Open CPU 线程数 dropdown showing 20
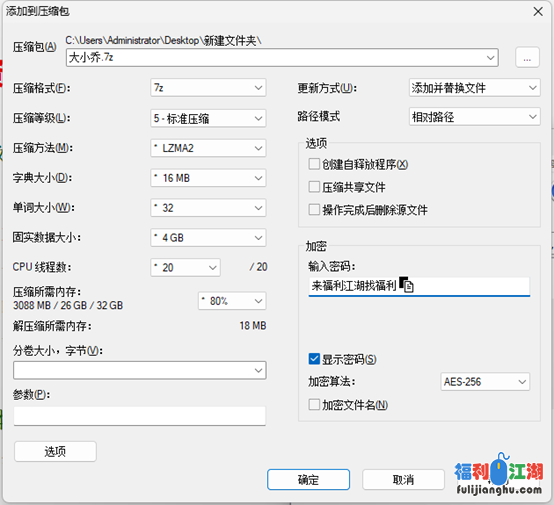Screen dimensions: 554x505 (185, 268)
